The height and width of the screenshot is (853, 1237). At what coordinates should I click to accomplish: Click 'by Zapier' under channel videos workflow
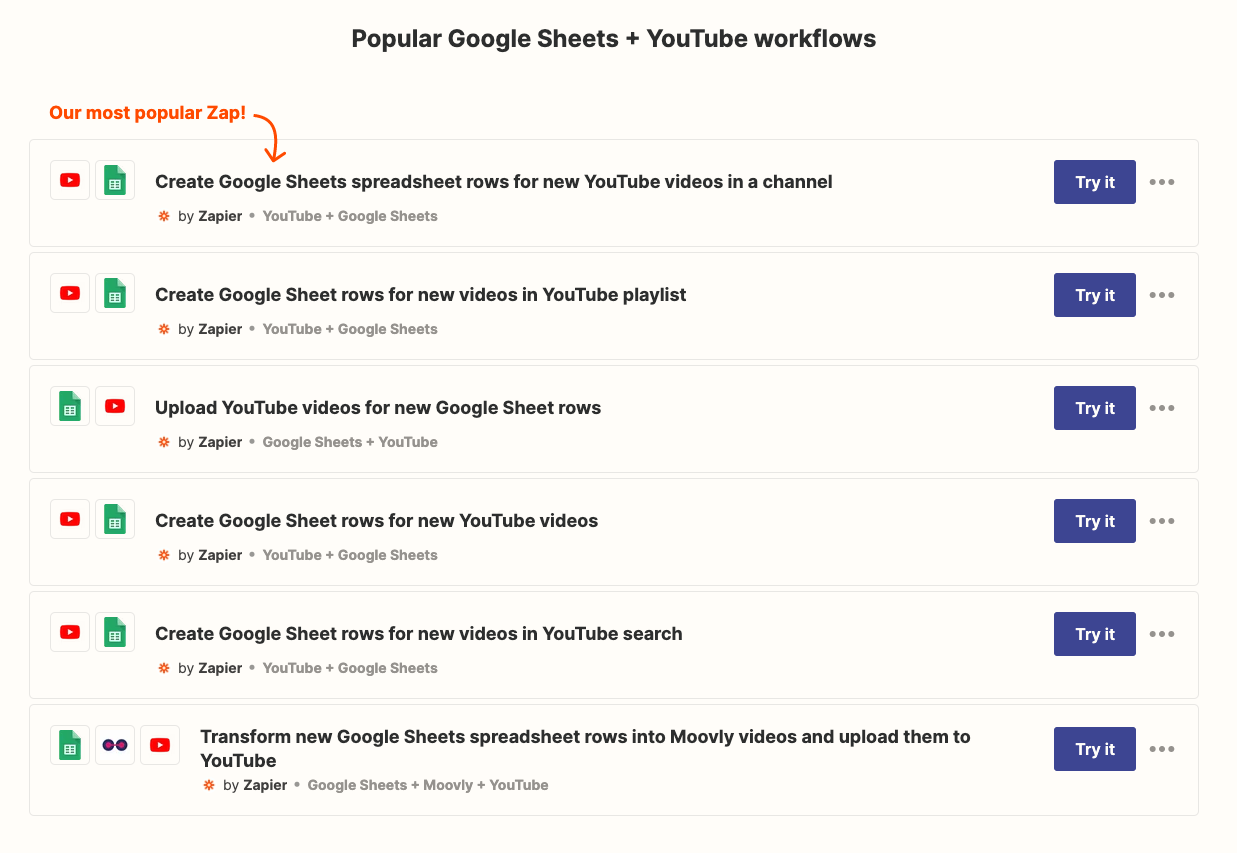[210, 216]
